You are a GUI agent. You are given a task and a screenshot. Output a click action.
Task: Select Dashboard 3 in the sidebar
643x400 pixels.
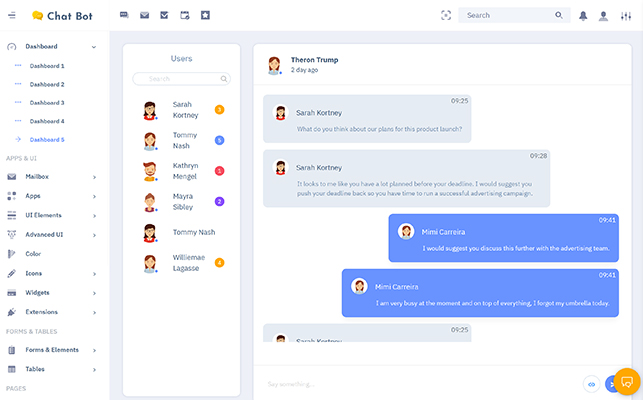[46, 103]
